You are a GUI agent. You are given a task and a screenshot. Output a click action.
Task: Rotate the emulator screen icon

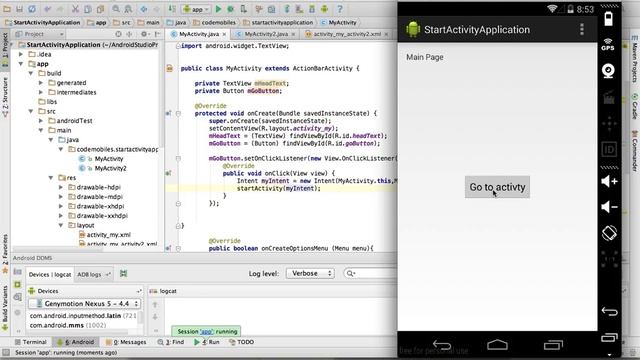[x=609, y=233]
